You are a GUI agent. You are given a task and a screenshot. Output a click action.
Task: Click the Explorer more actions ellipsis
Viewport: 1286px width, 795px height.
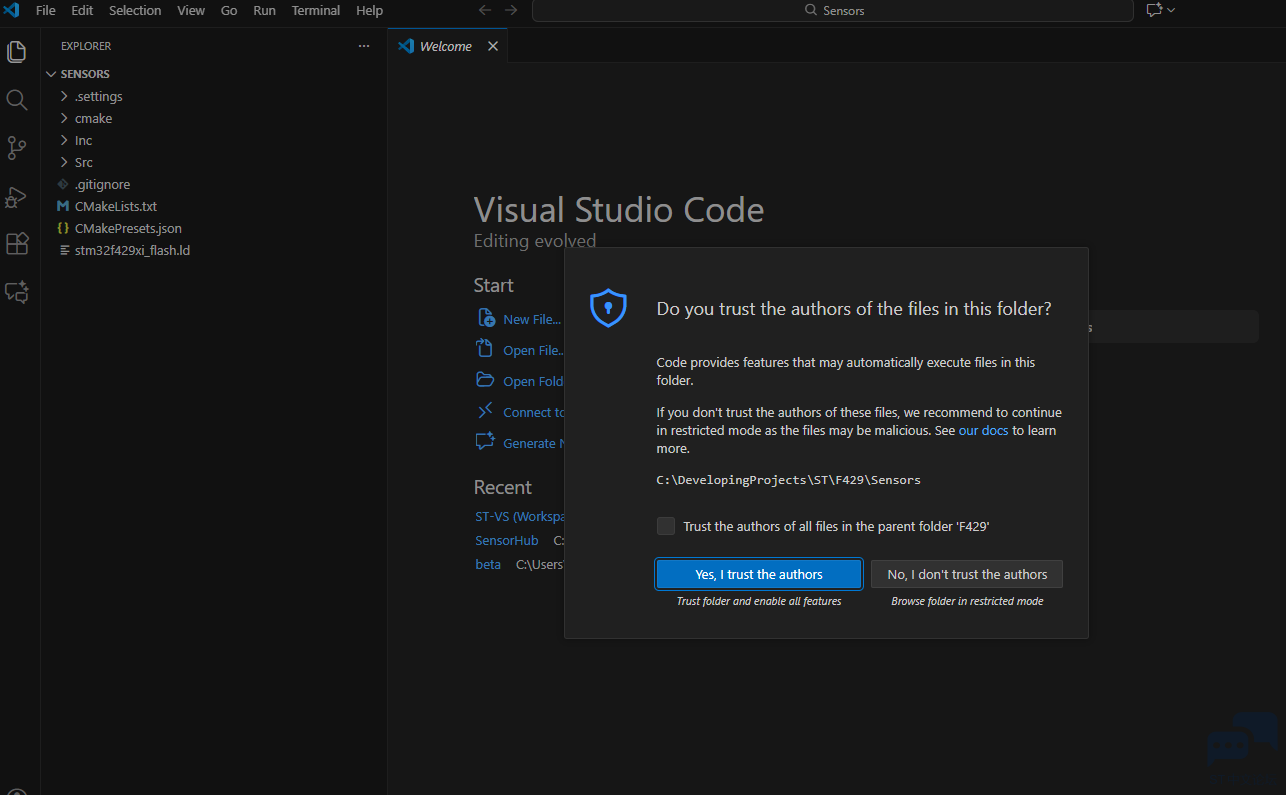click(x=364, y=46)
